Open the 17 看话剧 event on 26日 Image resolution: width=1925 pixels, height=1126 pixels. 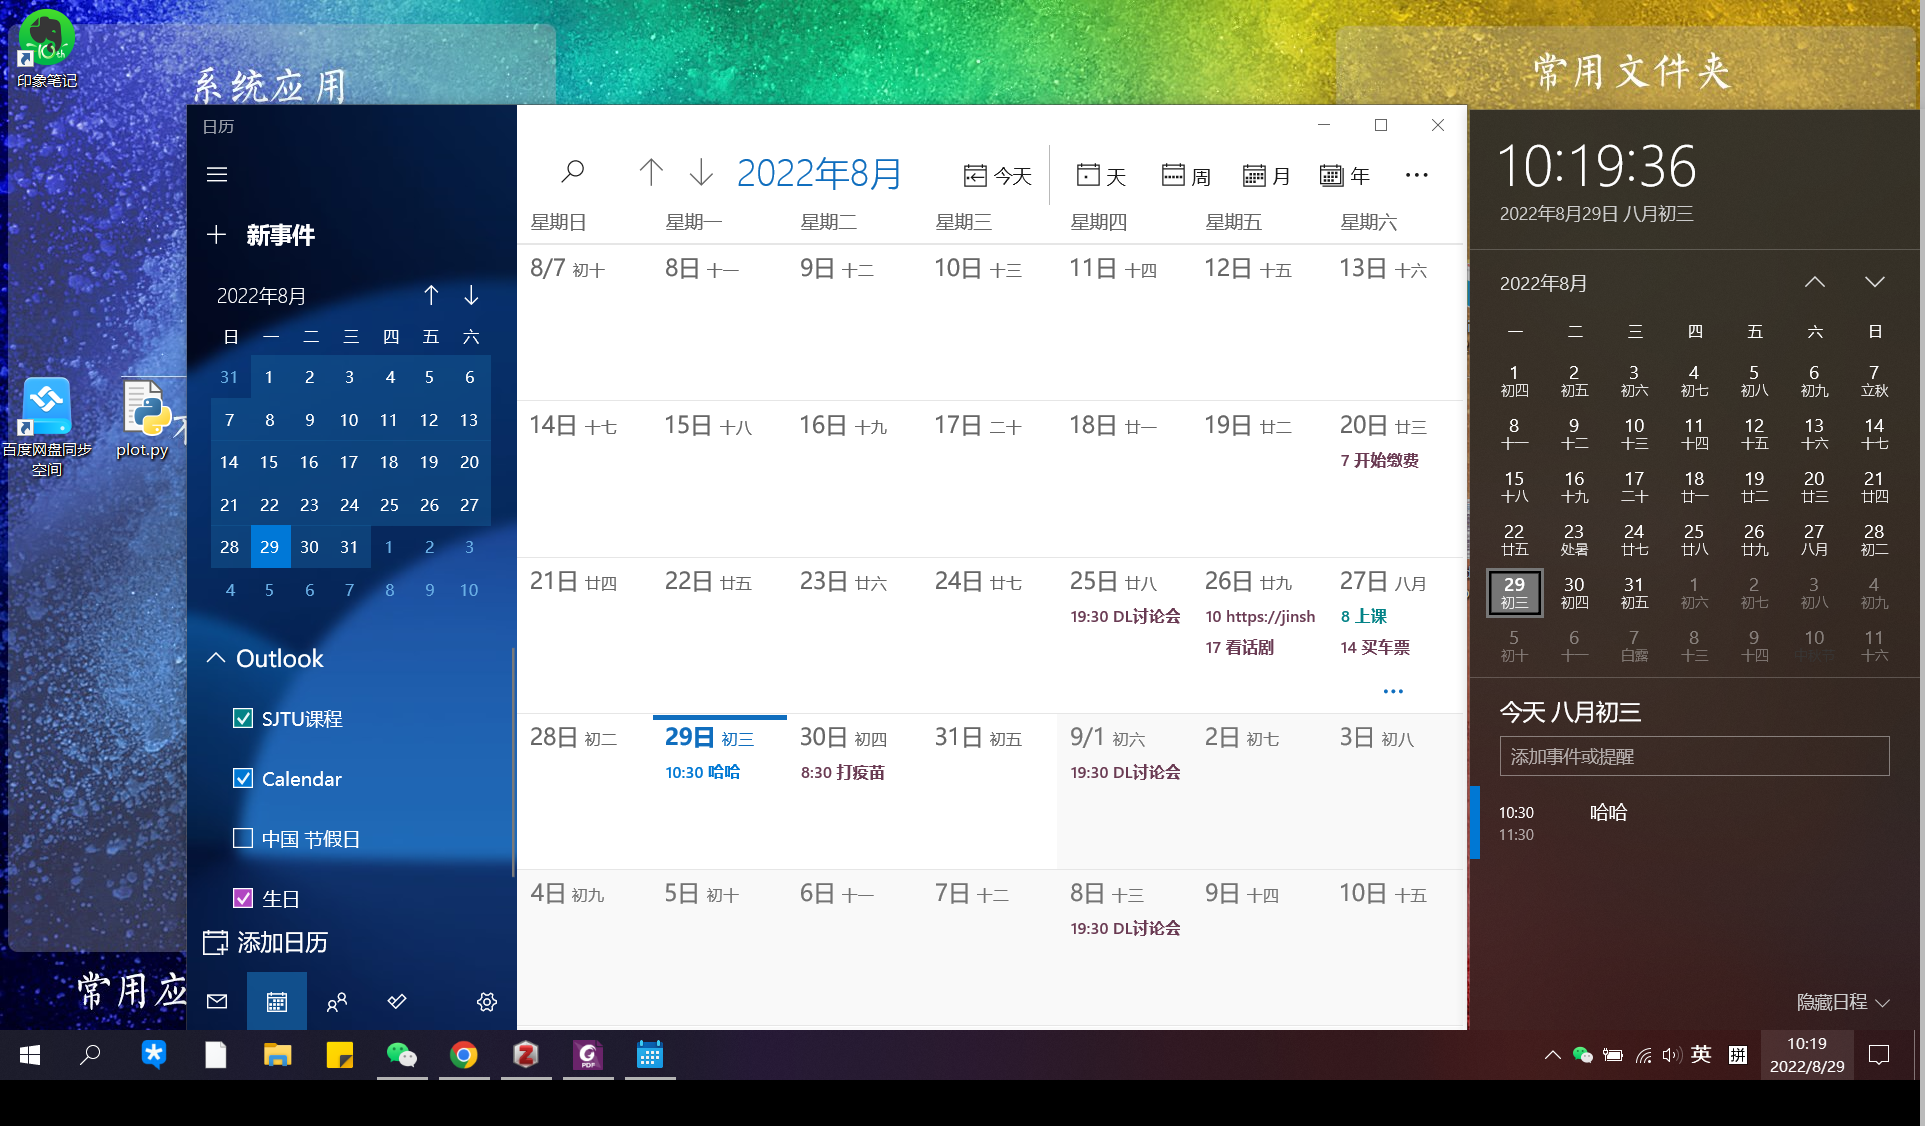click(x=1240, y=647)
